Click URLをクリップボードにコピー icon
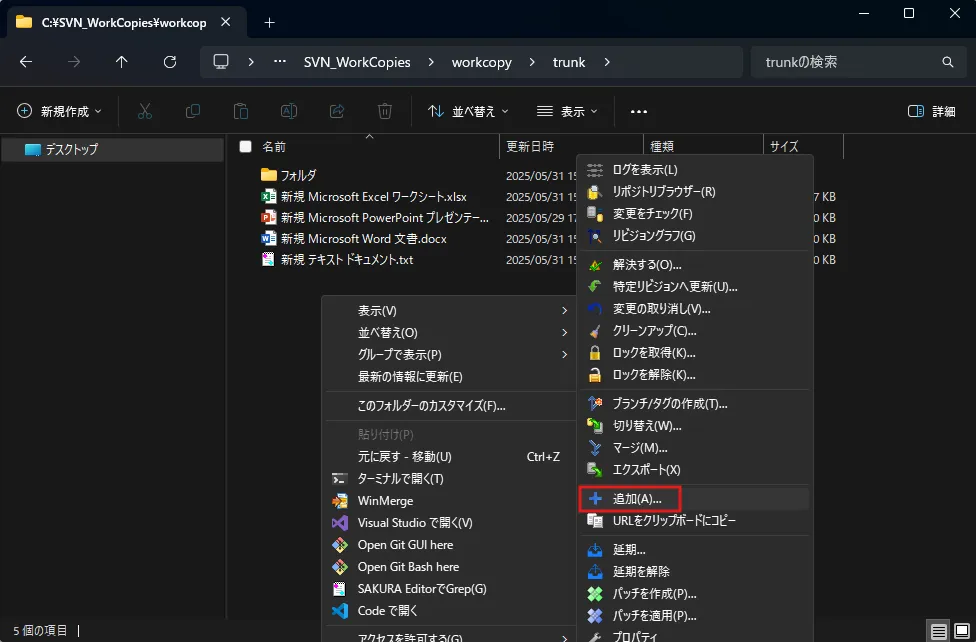The width and height of the screenshot is (976, 642). (595, 521)
